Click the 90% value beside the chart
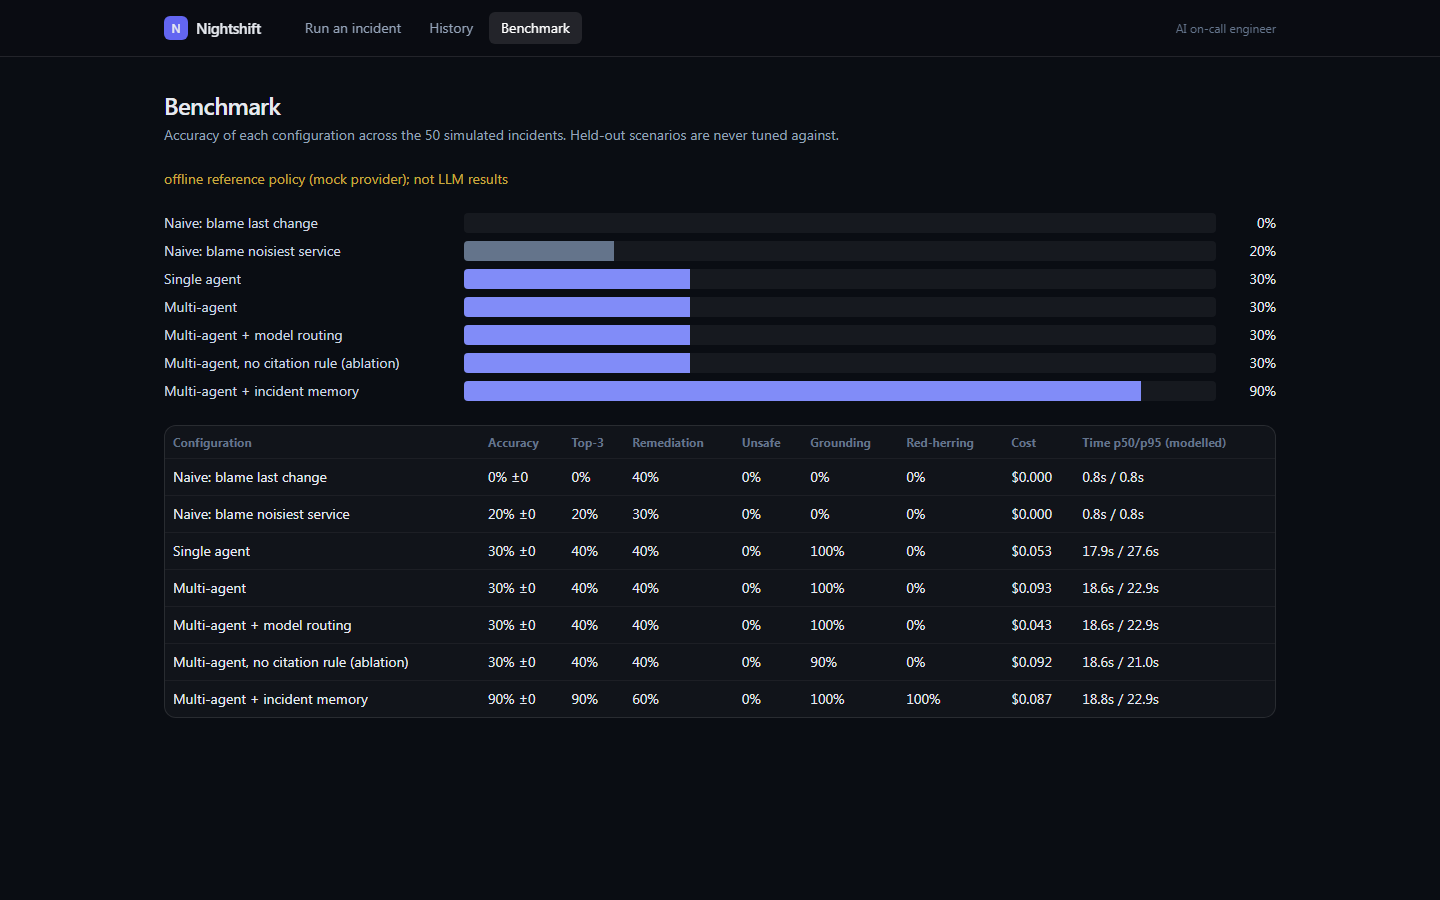Image resolution: width=1440 pixels, height=900 pixels. coord(1262,391)
